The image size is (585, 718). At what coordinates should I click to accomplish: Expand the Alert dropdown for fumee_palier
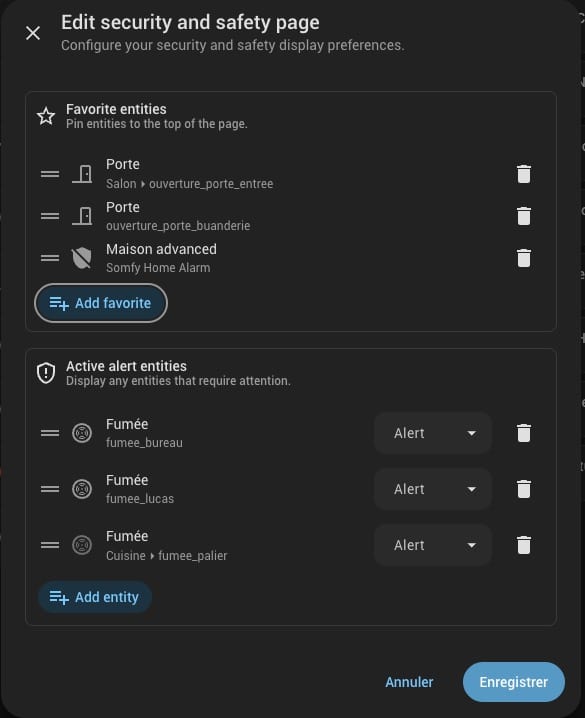point(433,545)
